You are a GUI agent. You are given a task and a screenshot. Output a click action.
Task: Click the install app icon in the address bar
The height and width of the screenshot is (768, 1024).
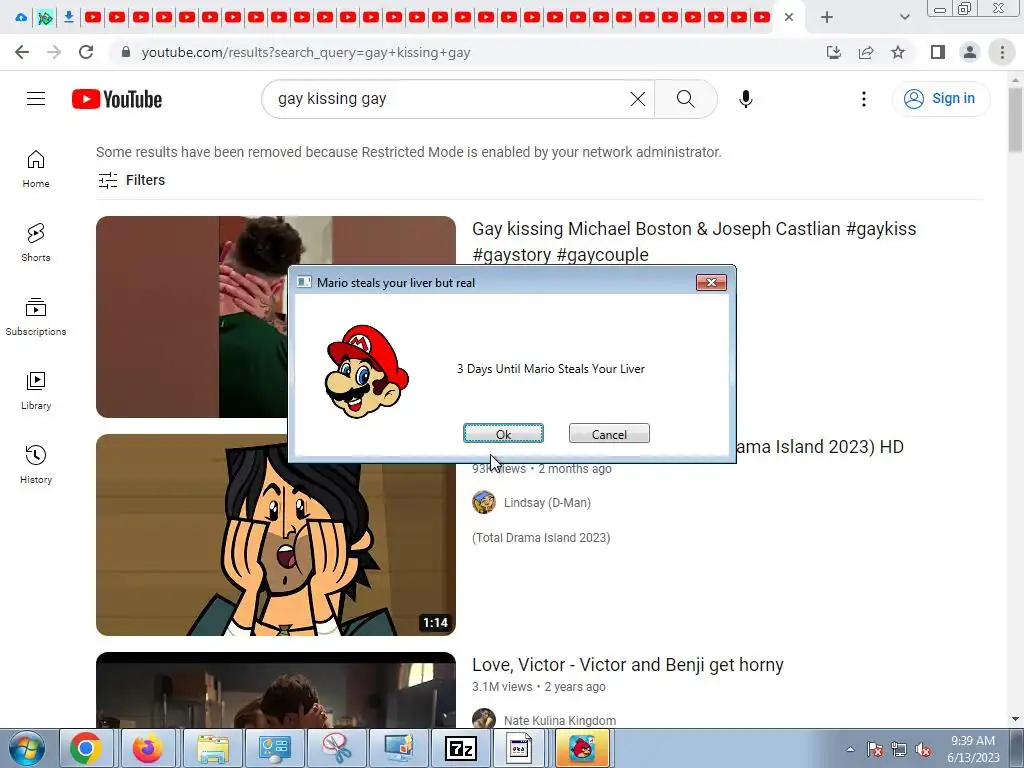[x=834, y=52]
